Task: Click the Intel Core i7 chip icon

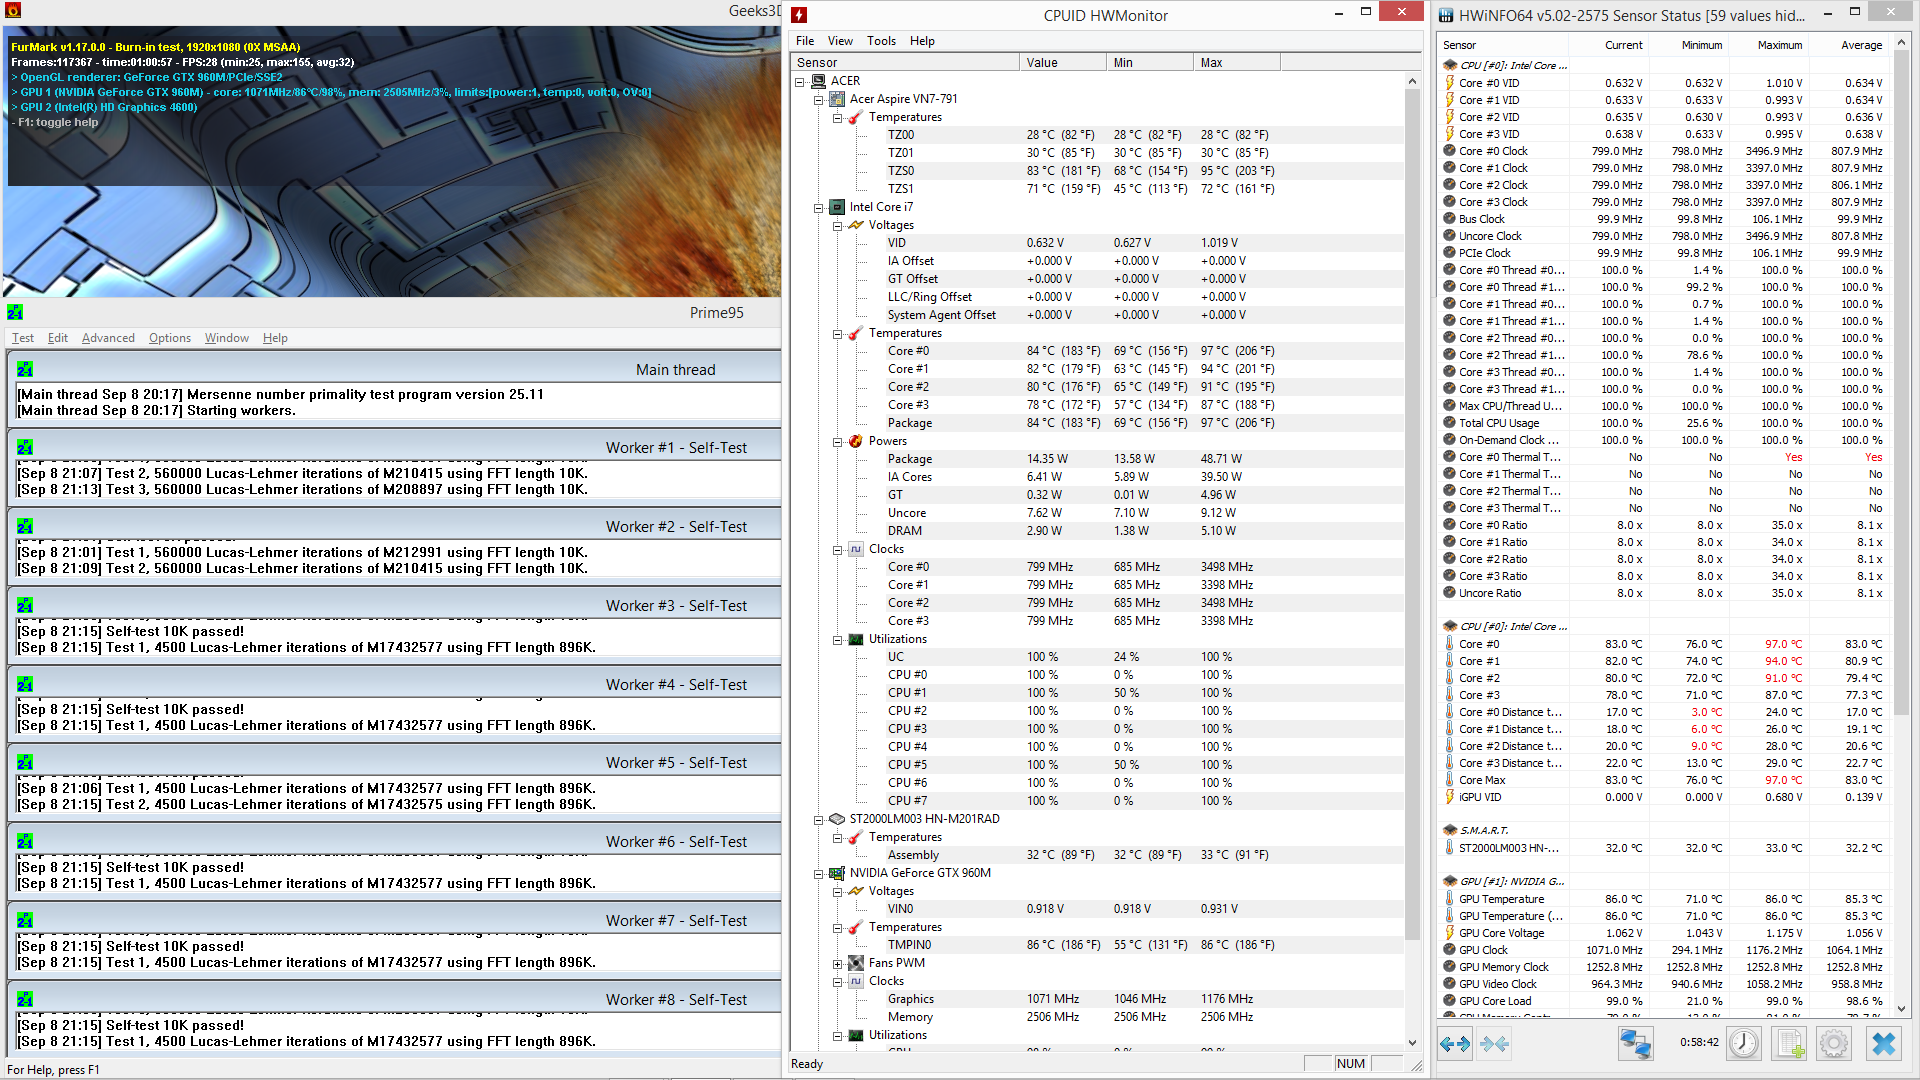Action: (837, 207)
